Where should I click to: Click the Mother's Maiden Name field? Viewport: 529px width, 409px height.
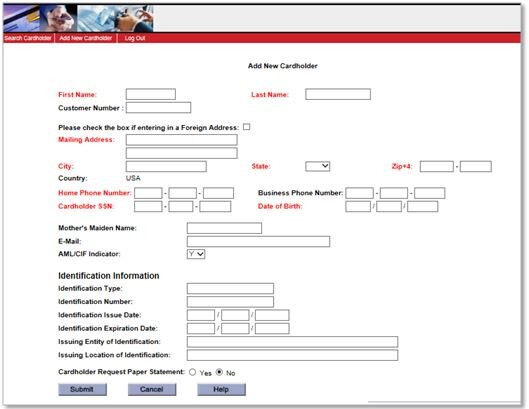(224, 228)
